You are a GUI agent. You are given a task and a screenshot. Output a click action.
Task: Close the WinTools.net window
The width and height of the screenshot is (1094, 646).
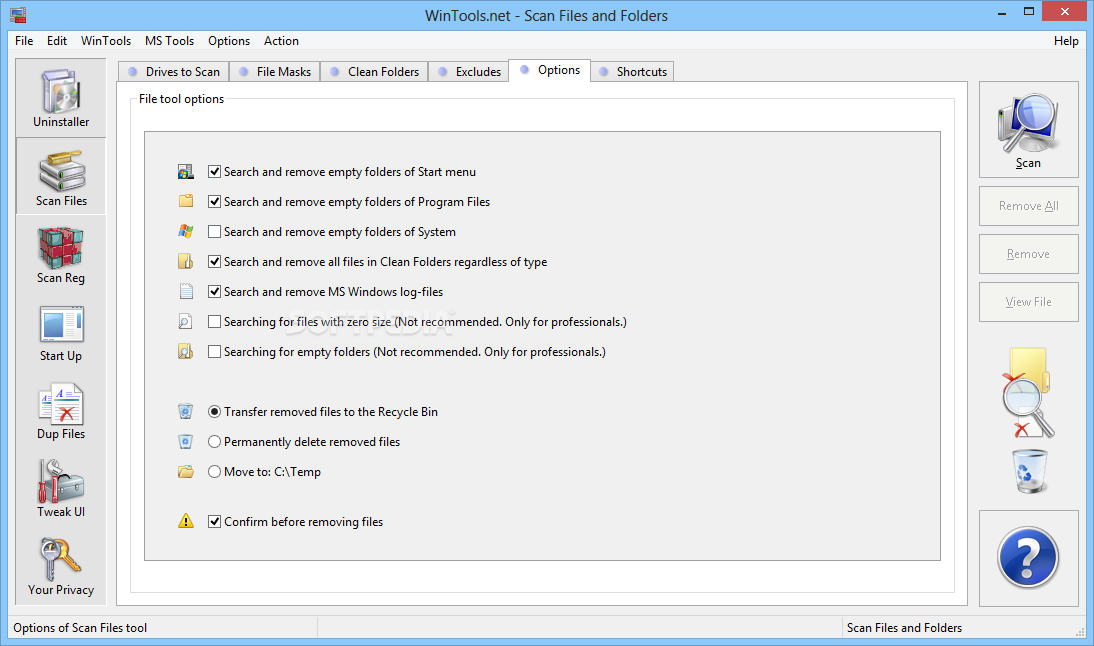pyautogui.click(x=1065, y=11)
